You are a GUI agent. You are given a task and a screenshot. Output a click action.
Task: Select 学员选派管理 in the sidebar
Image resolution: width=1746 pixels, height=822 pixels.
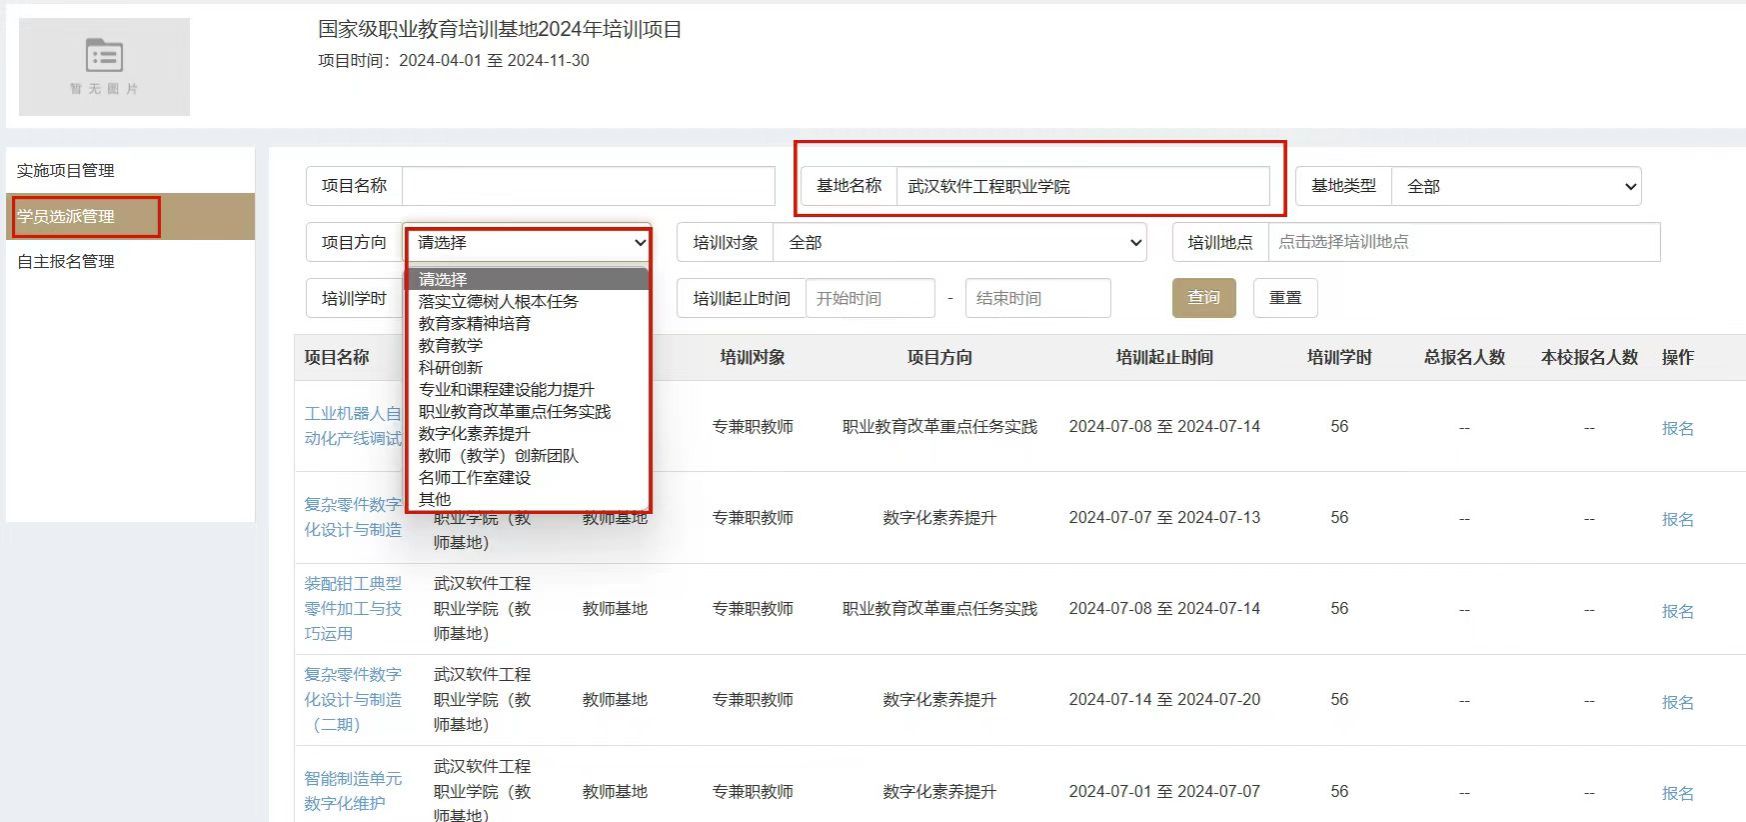[x=66, y=216]
